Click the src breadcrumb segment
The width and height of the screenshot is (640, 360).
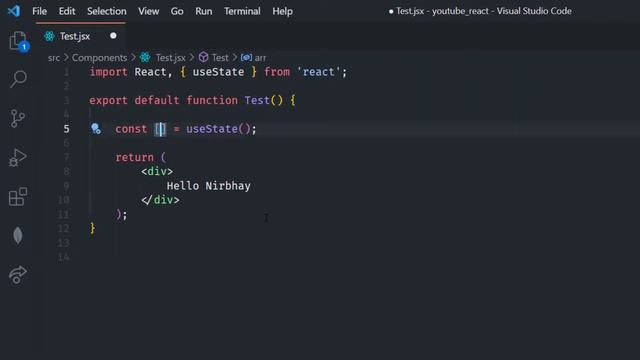(x=53, y=58)
